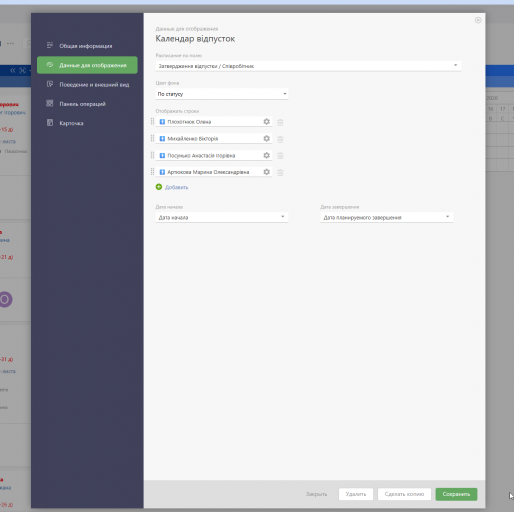Click double-chevron collapse icon in background window
Screen dimensions: 514x512
[x=13, y=70]
